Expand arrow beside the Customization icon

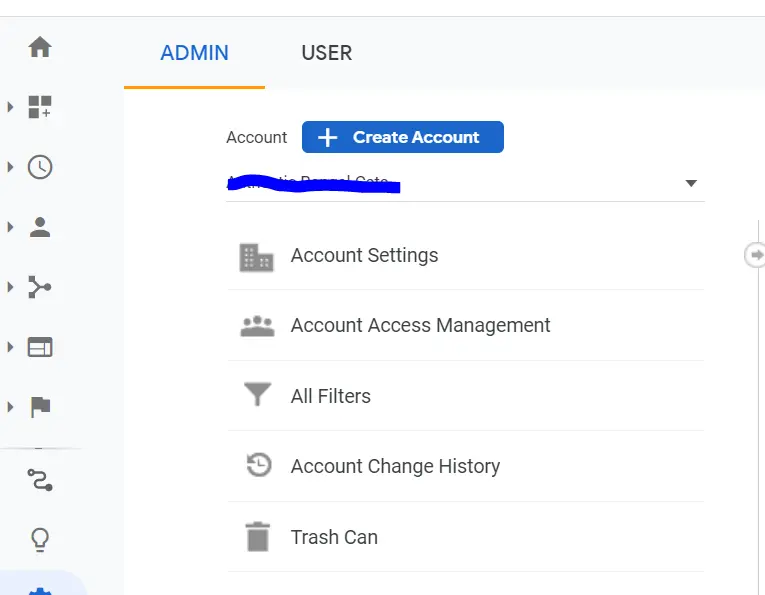tap(11, 107)
